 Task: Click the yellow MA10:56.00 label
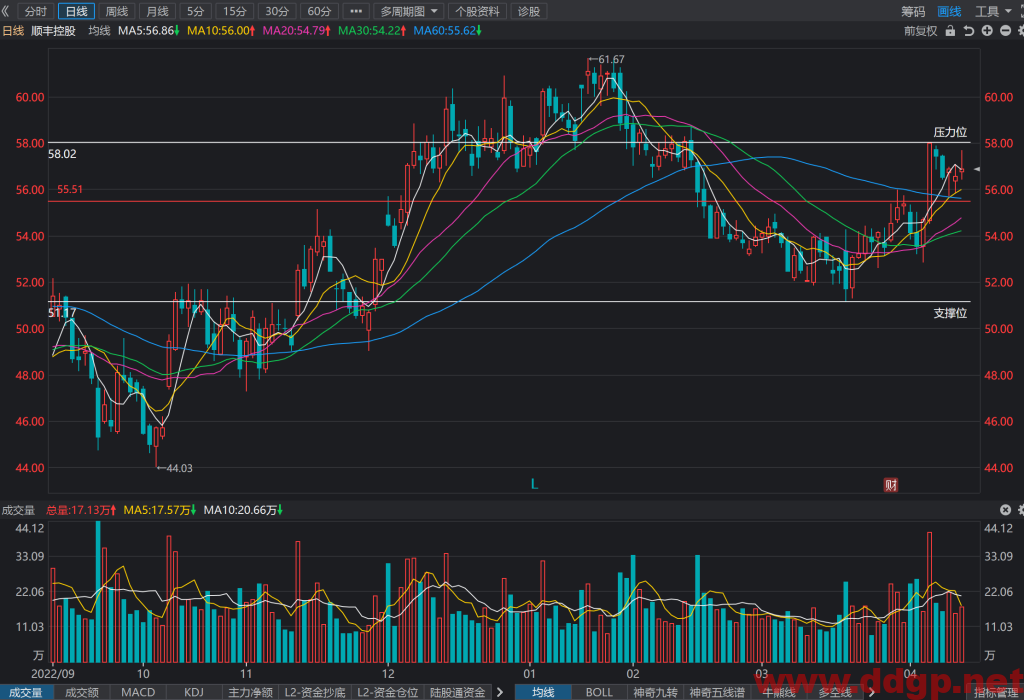pyautogui.click(x=221, y=31)
